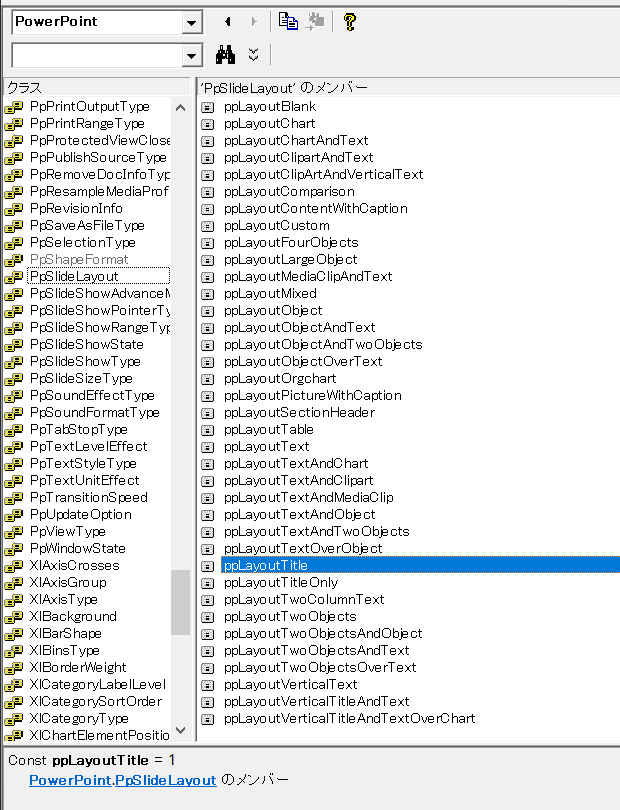
Task: Go back with the left arrow button
Action: [x=228, y=22]
